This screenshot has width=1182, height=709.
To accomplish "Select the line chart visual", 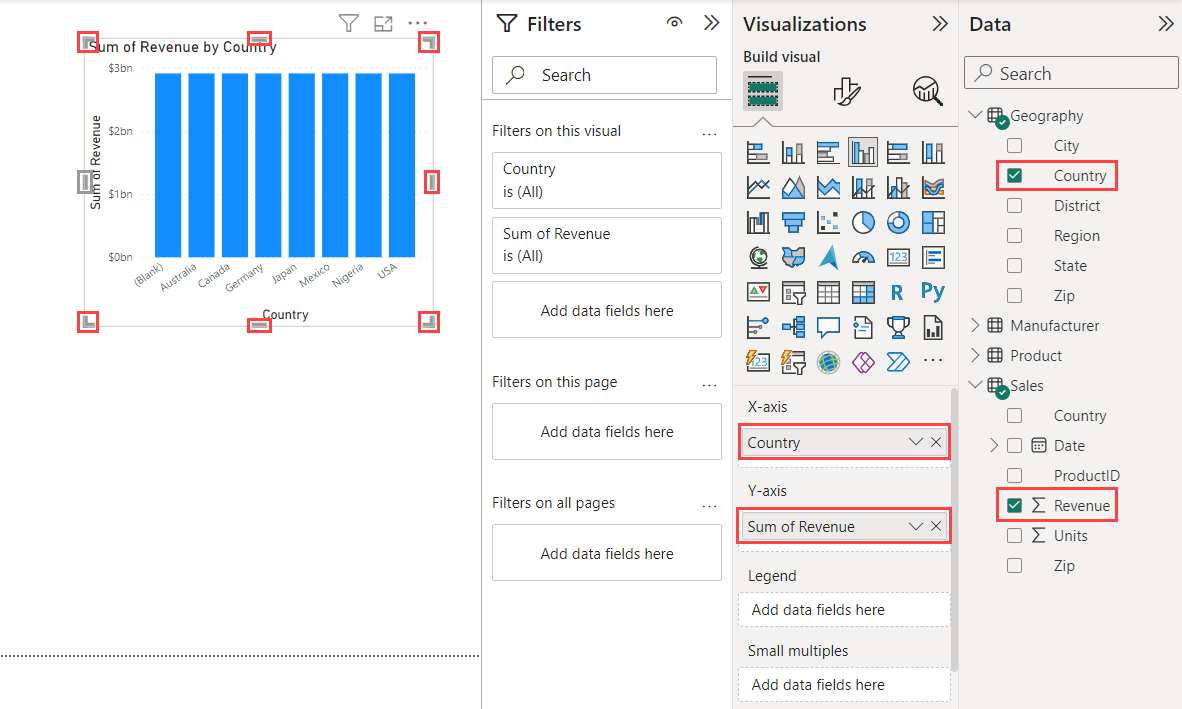I will (758, 188).
